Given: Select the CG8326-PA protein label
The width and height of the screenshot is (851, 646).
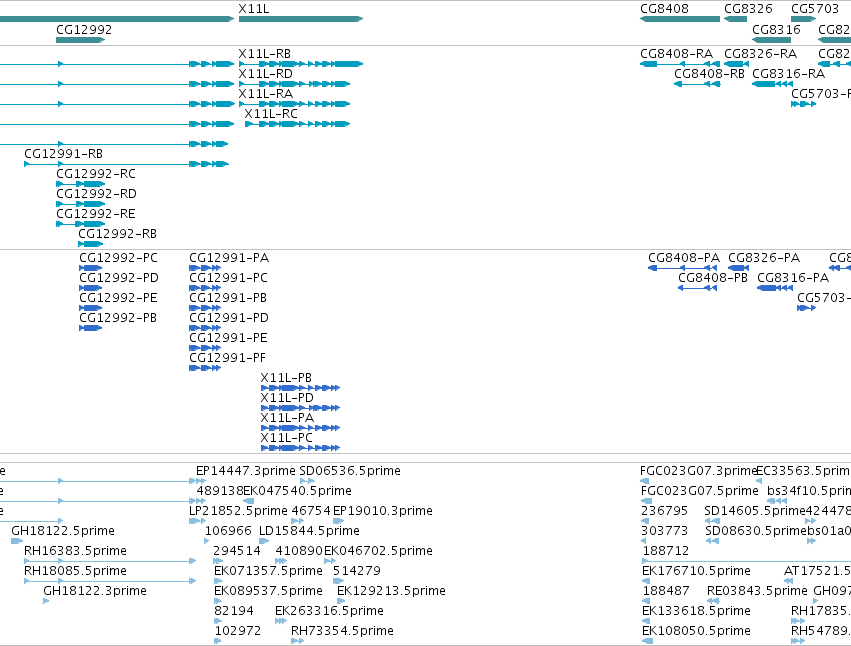Looking at the screenshot, I should click(764, 257).
